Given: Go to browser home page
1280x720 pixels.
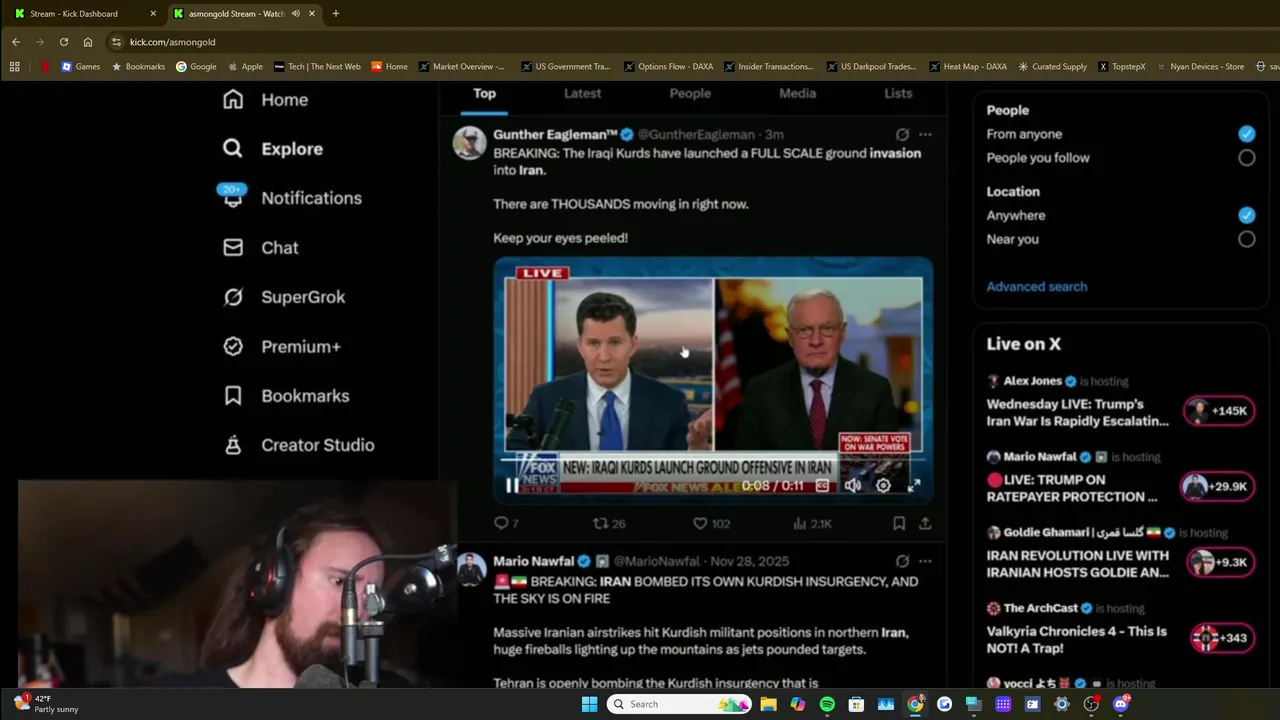Looking at the screenshot, I should click(88, 42).
